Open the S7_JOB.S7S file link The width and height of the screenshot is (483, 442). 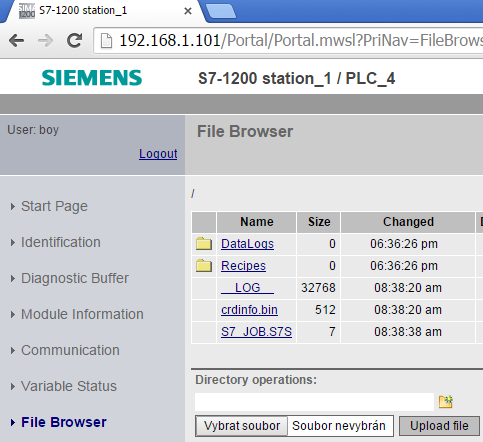click(x=256, y=332)
